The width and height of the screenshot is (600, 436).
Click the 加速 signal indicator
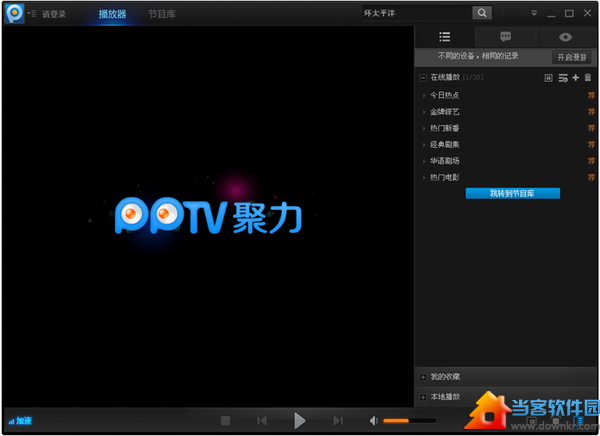coord(20,421)
